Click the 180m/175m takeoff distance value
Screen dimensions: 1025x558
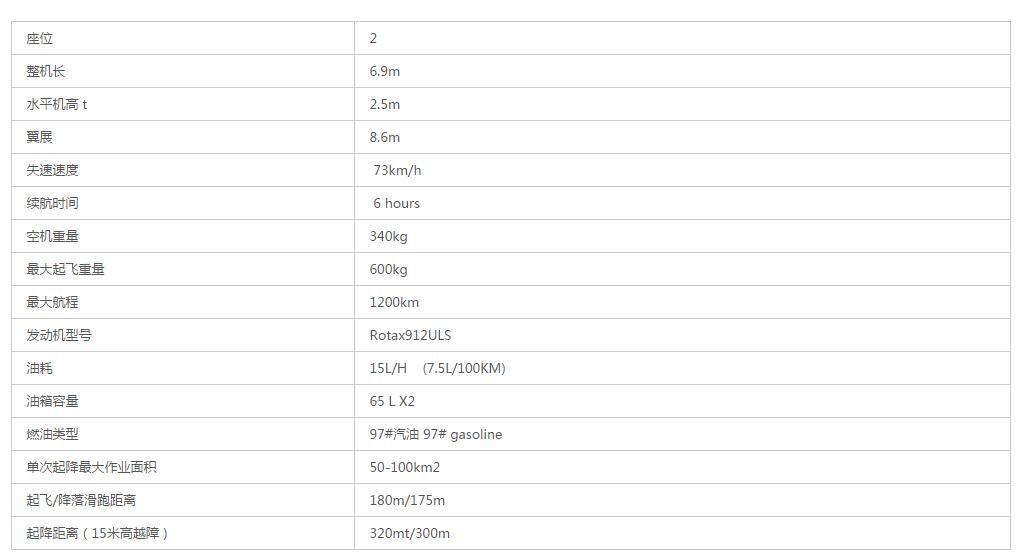click(407, 500)
